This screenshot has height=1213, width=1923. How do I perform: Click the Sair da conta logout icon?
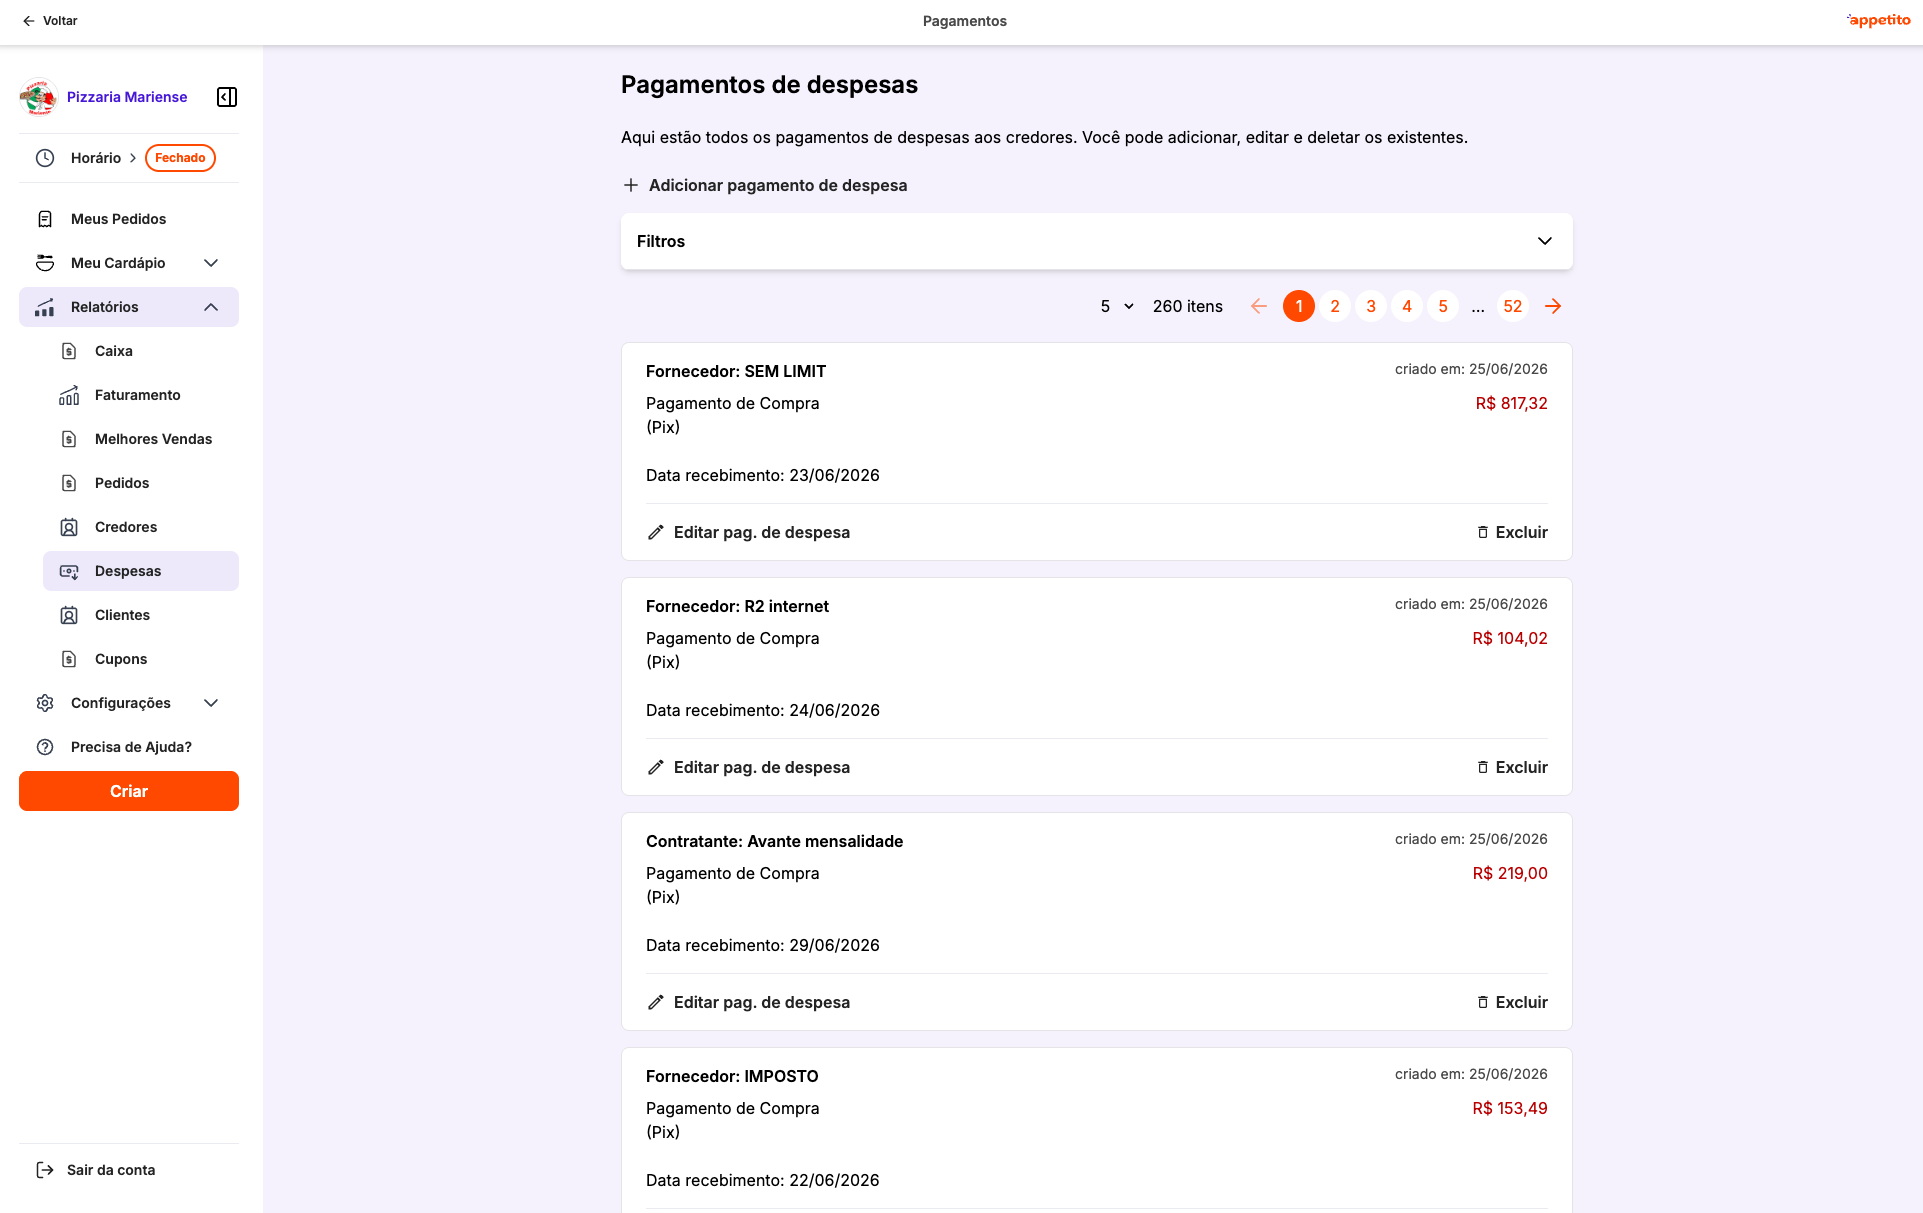tap(45, 1170)
